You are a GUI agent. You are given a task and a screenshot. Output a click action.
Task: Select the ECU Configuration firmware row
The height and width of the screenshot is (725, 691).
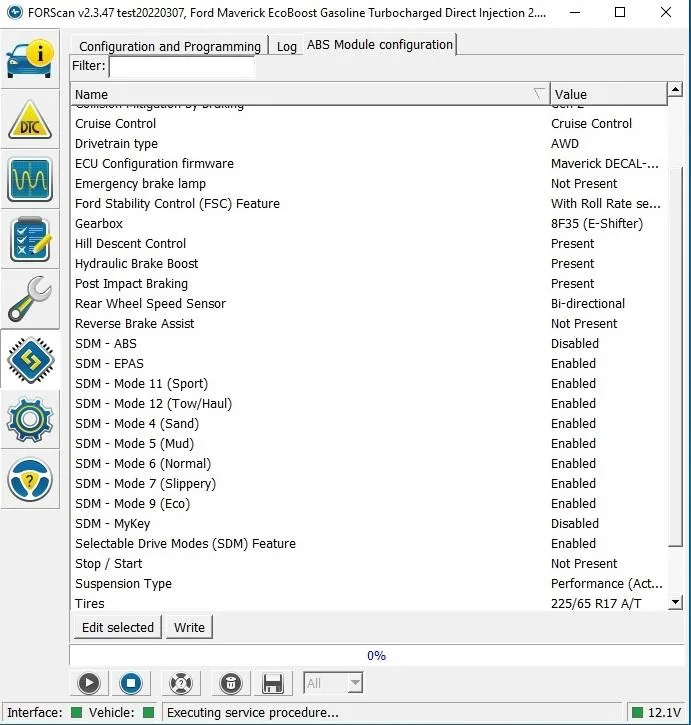click(x=369, y=163)
